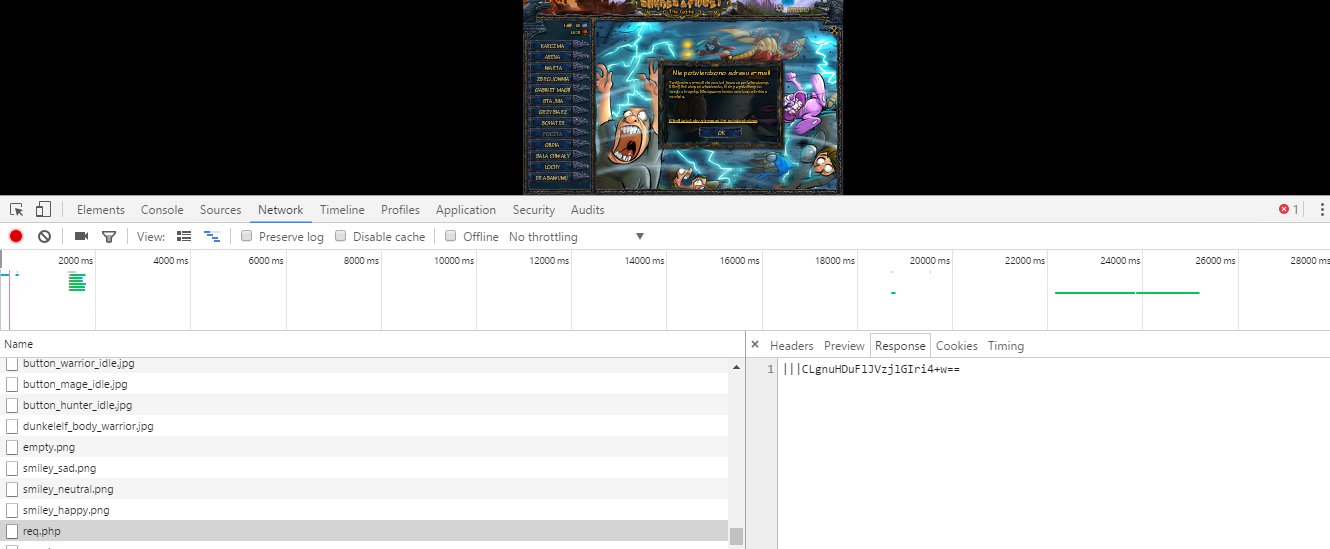
Task: Click the request list scrollbar thumb
Action: [737, 537]
